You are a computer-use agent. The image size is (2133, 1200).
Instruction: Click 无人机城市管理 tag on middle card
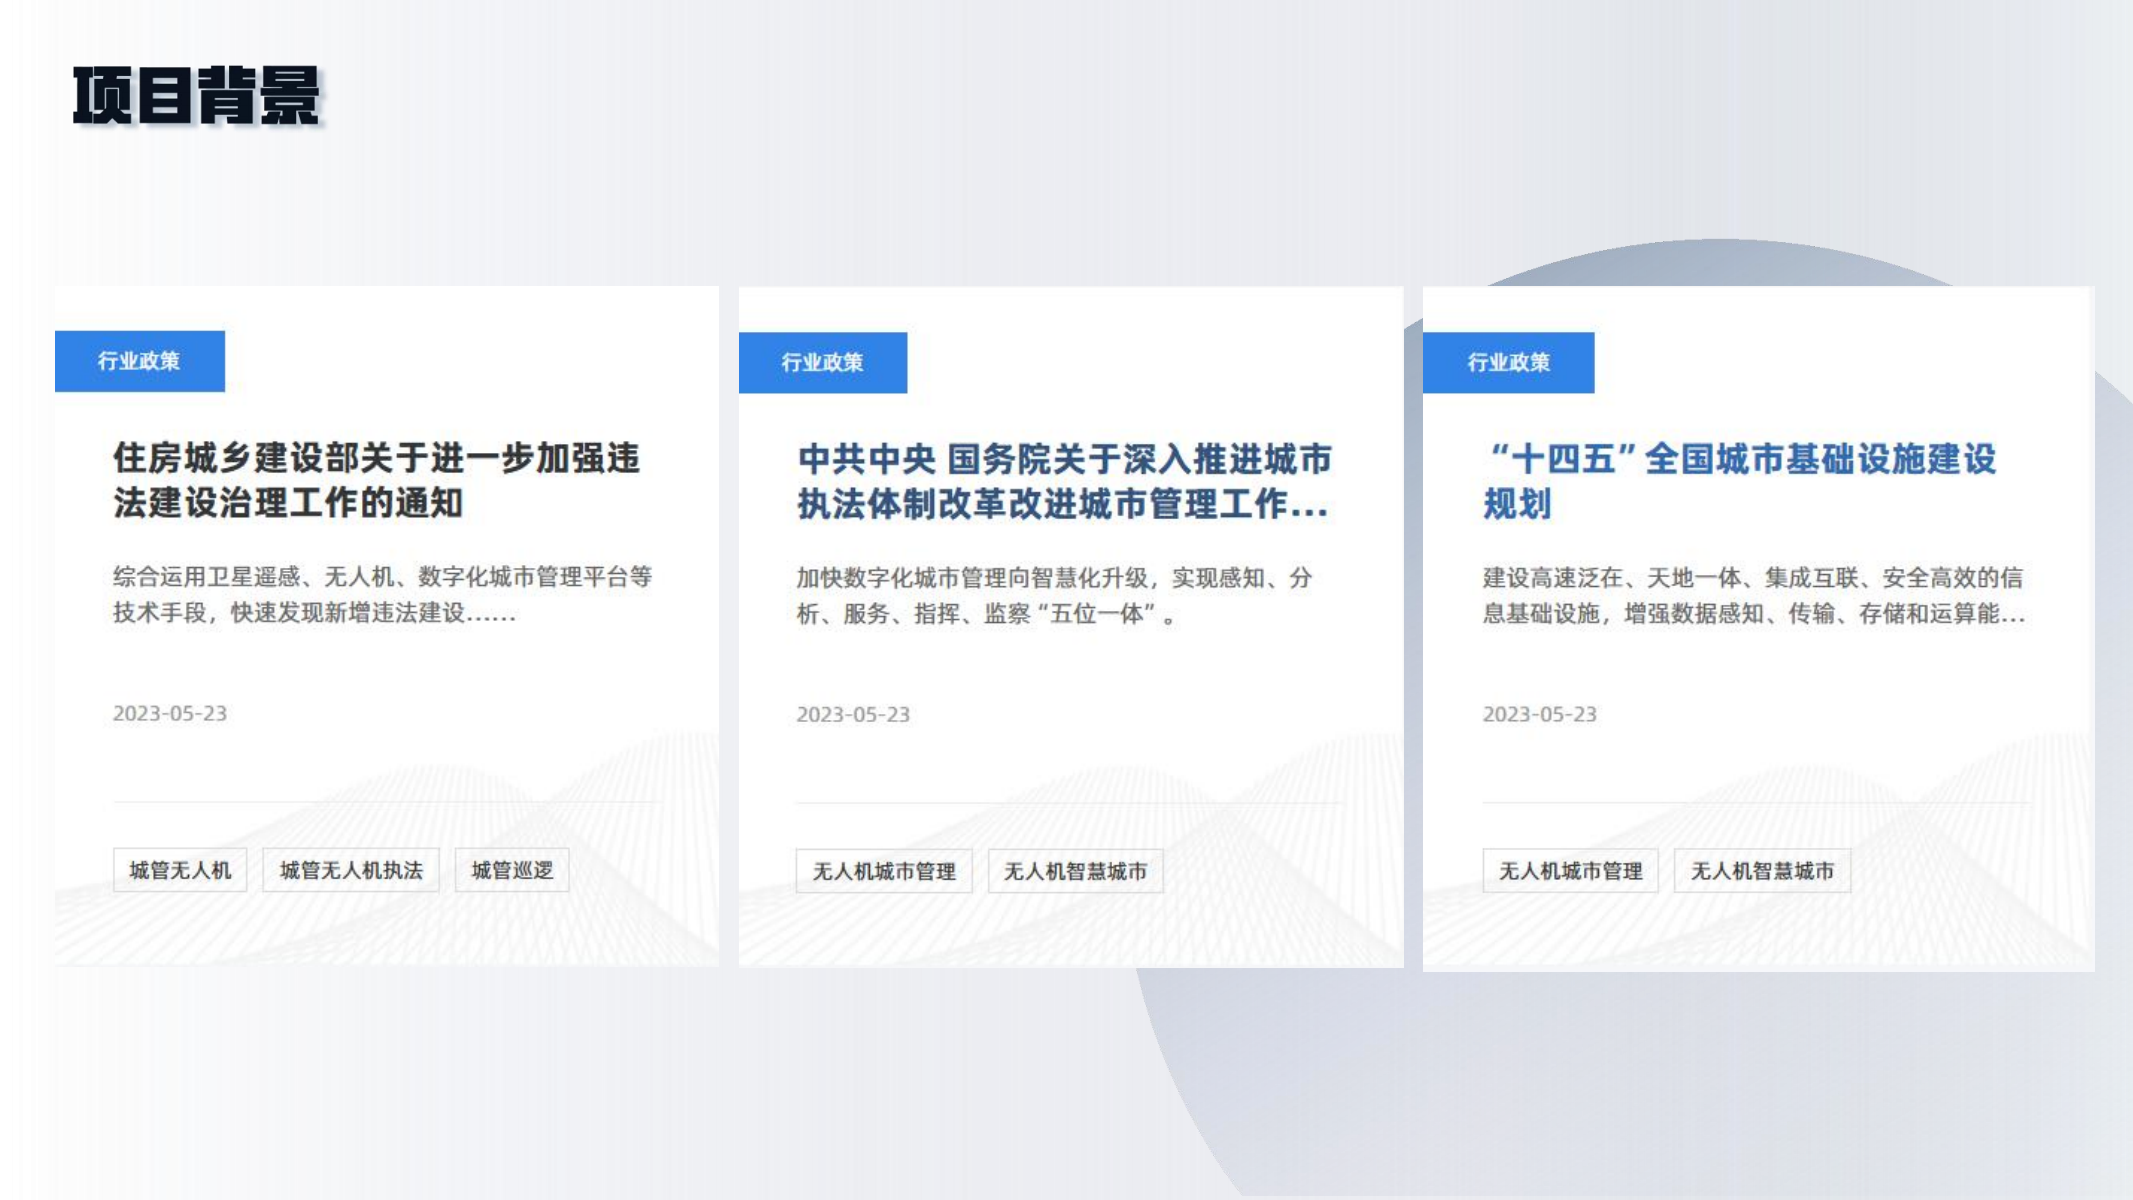coord(884,871)
